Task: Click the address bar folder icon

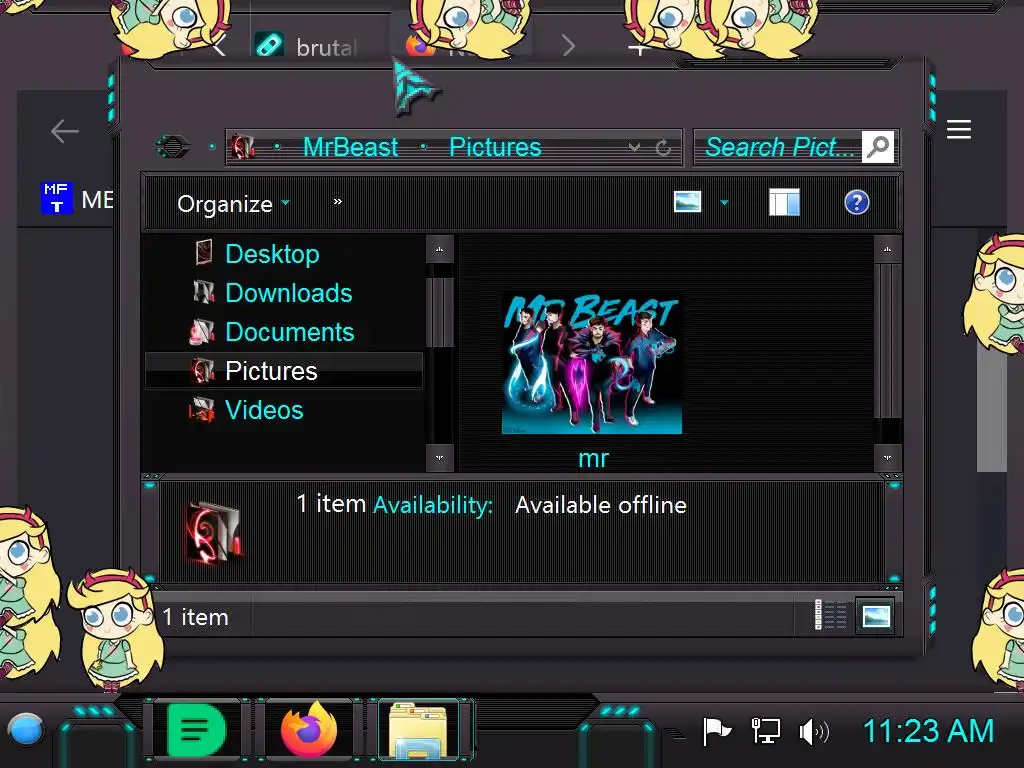Action: [x=243, y=147]
